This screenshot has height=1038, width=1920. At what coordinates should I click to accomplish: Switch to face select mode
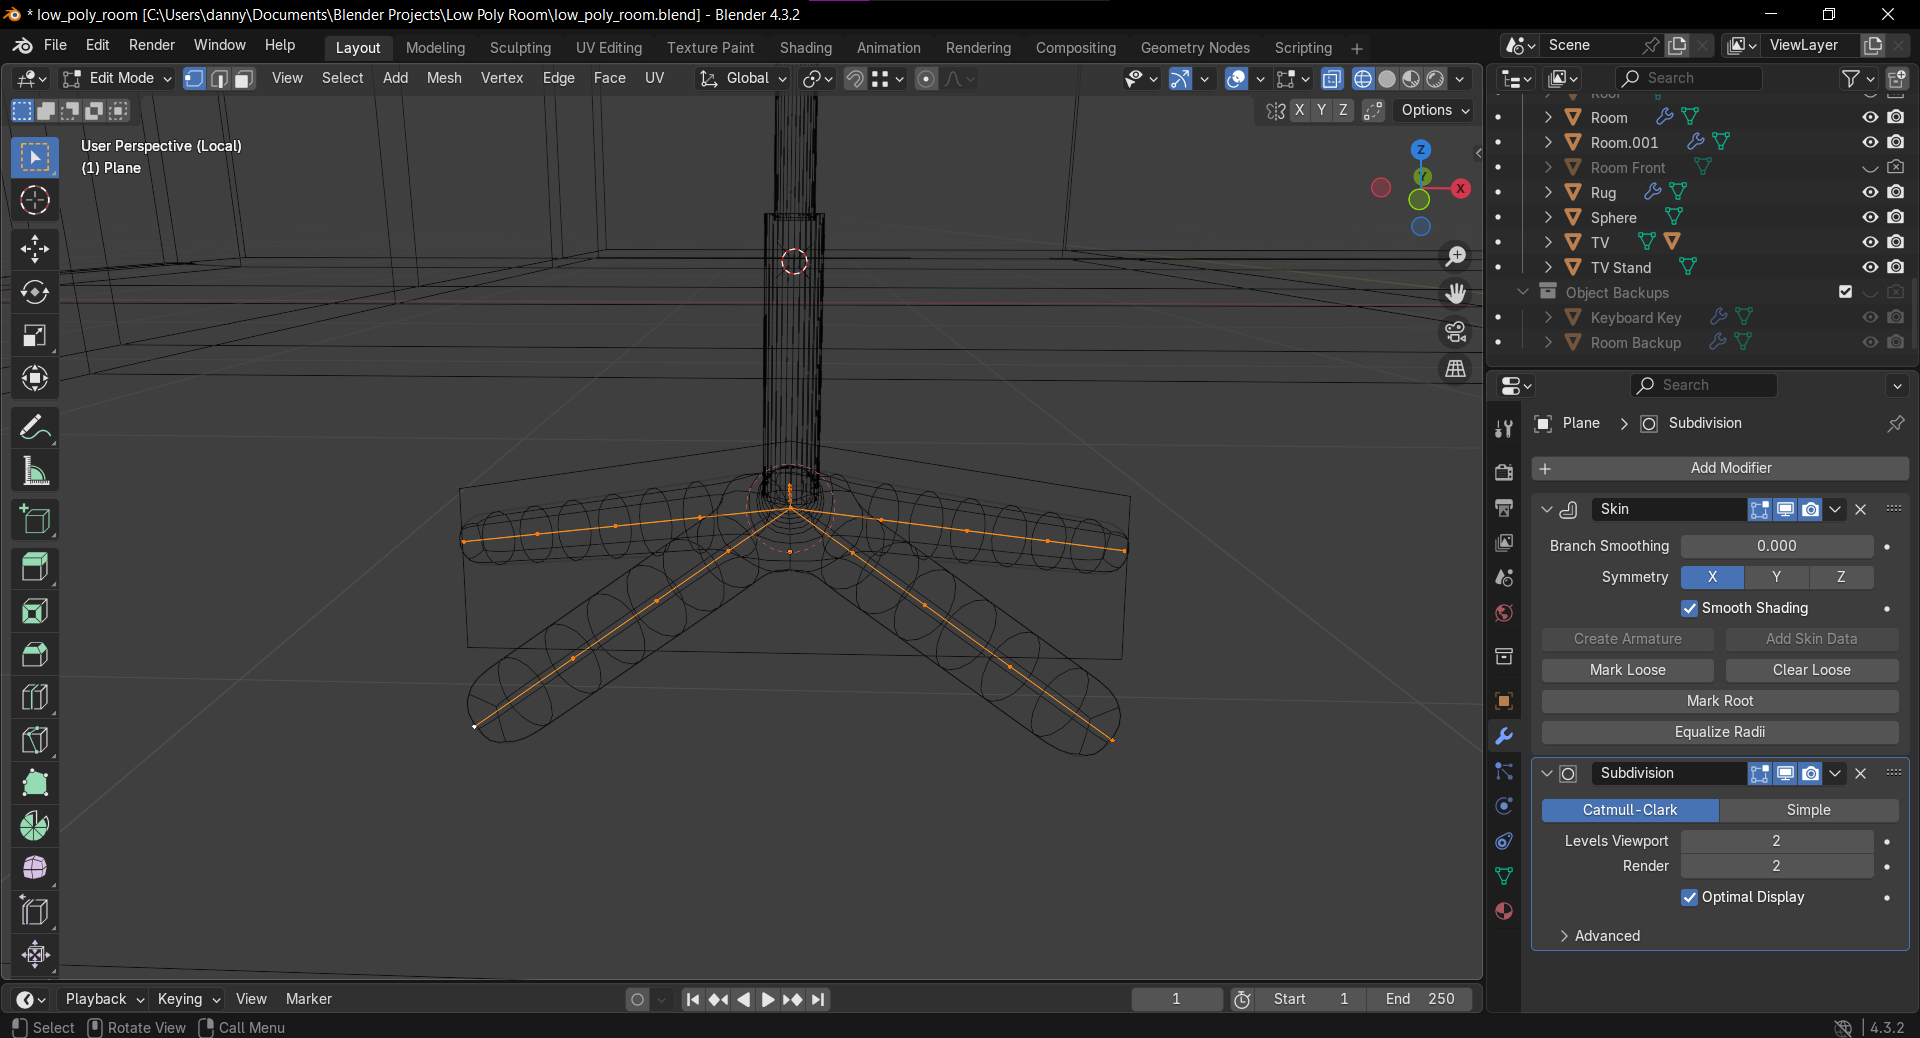pos(243,78)
